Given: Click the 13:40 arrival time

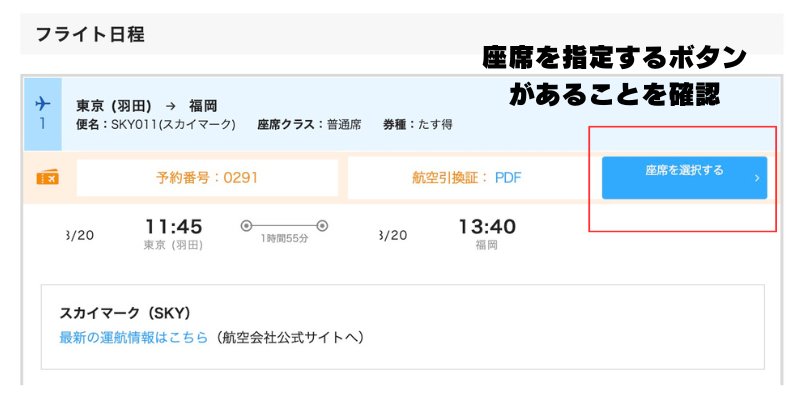Looking at the screenshot, I should 487,227.
